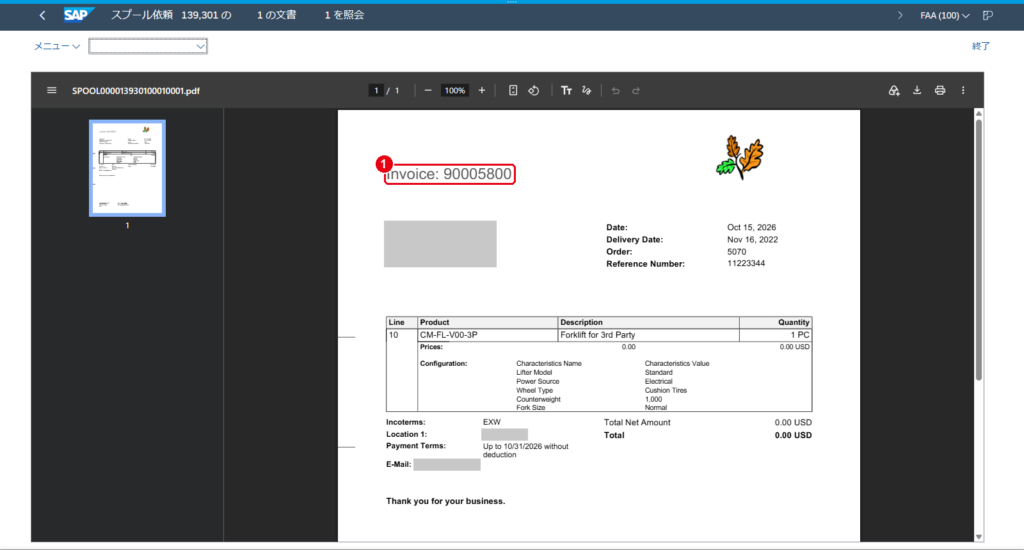Screen dimensions: 1024x550
Task: Click the redo icon in PDF toolbar
Action: 635,90
